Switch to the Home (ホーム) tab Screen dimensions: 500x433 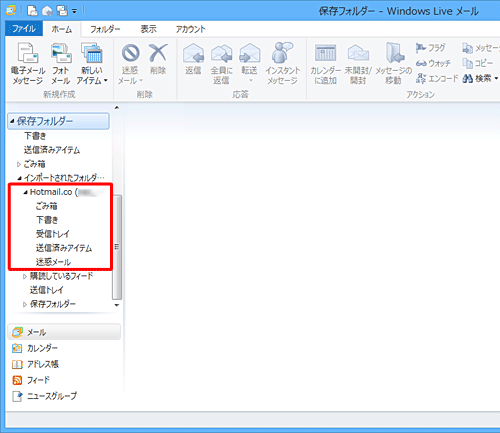[62, 29]
